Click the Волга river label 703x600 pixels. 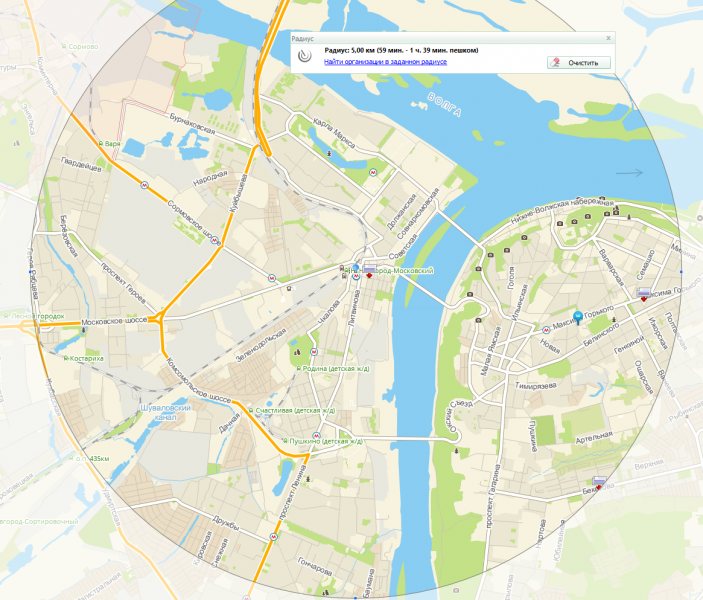[x=444, y=104]
